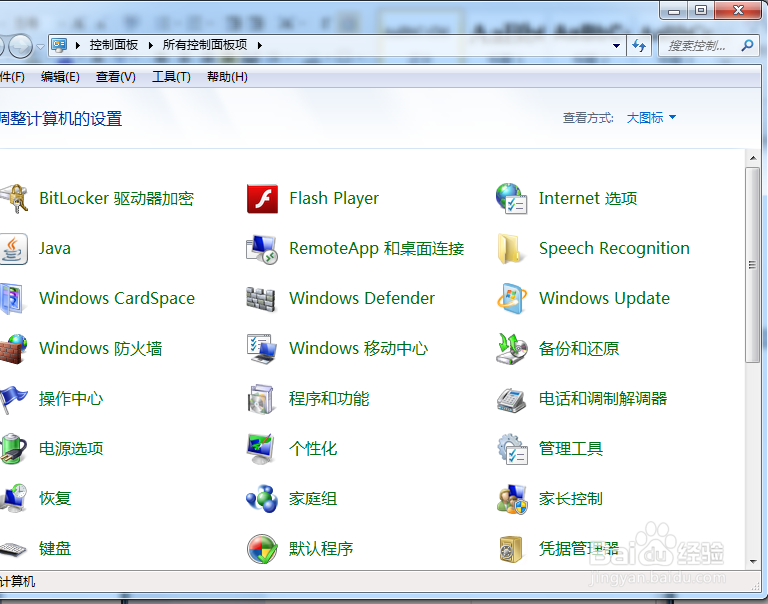This screenshot has width=768, height=604.
Task: Open the Java coffee cup icon
Action: click(14, 249)
